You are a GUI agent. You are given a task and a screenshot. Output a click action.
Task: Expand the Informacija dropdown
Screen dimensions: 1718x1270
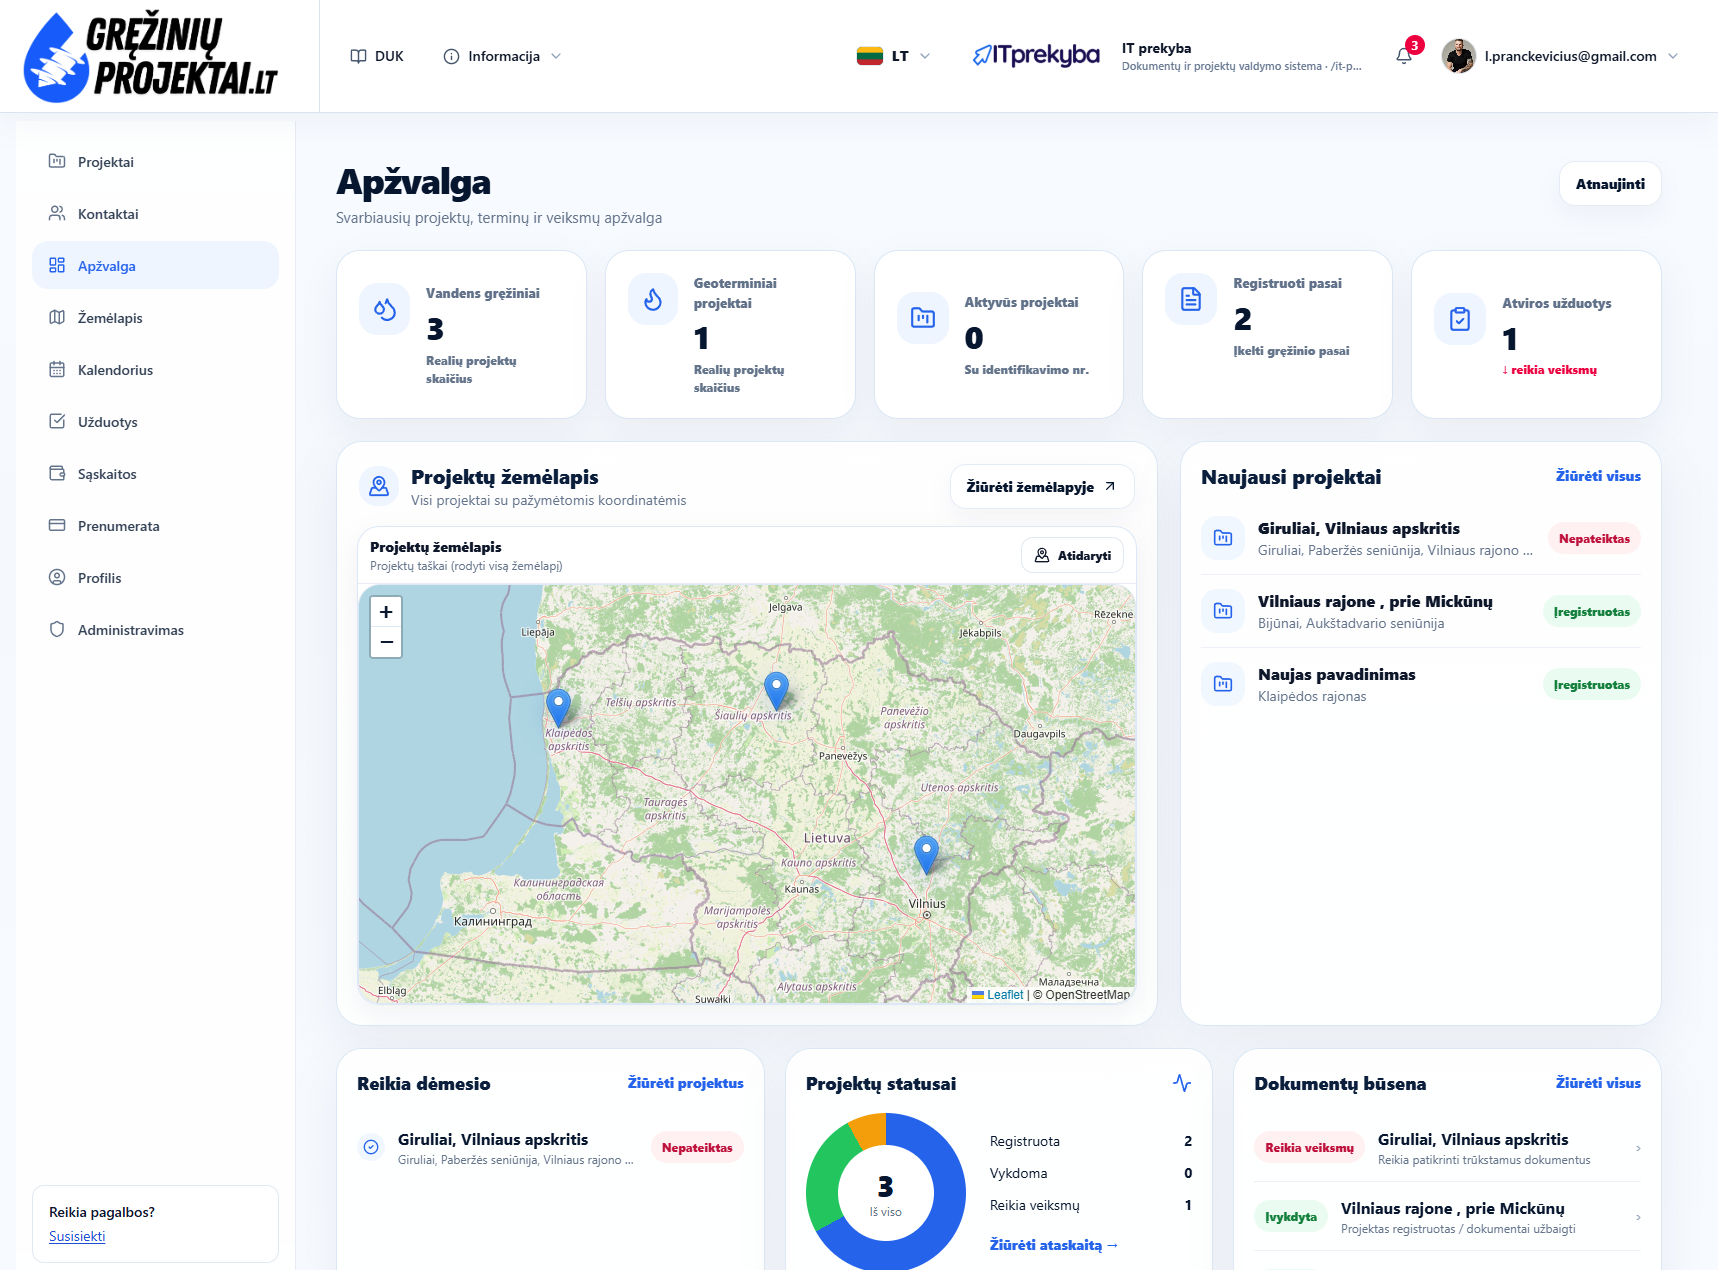click(x=556, y=56)
